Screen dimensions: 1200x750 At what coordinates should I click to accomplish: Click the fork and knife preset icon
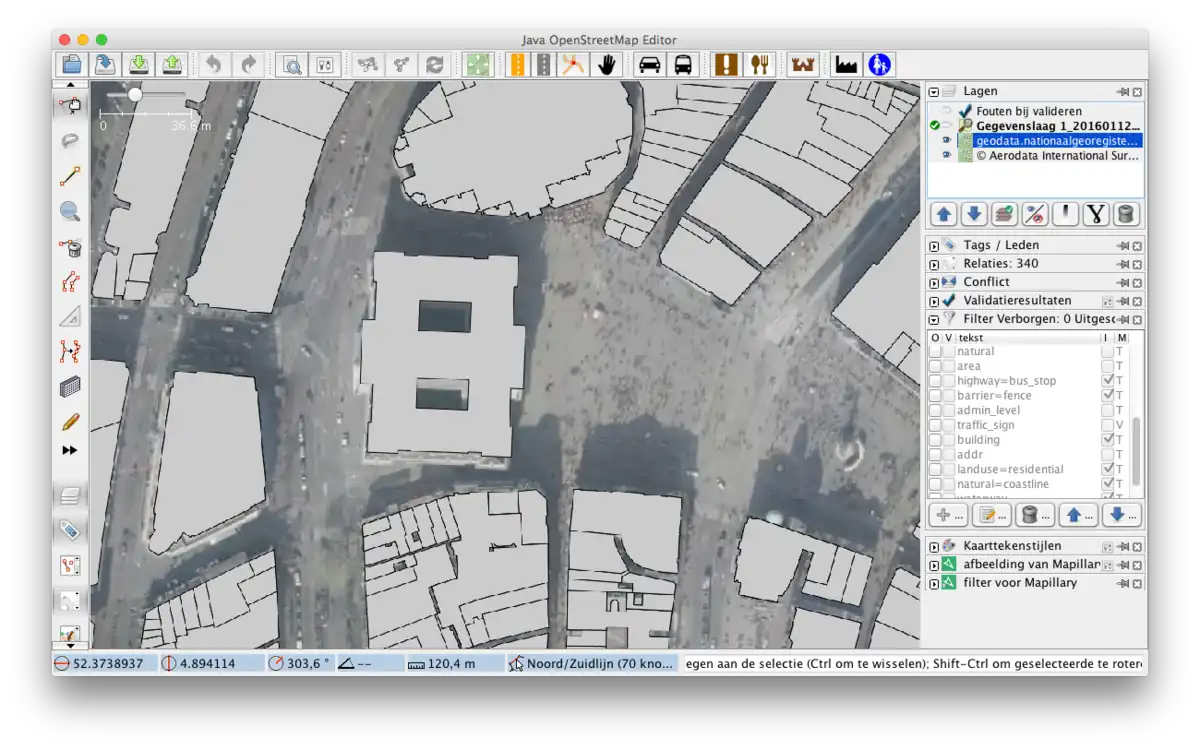[760, 65]
